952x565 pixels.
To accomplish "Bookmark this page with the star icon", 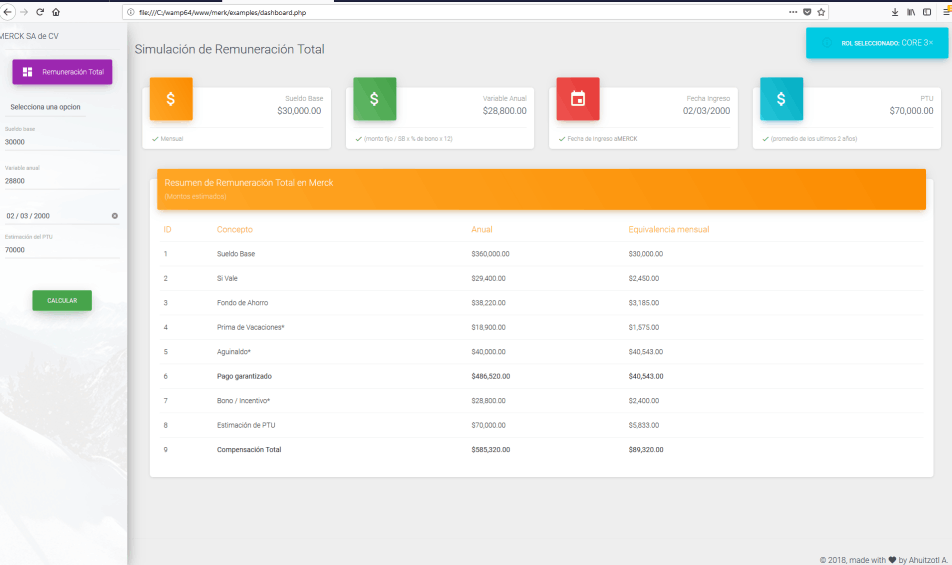I will (821, 12).
